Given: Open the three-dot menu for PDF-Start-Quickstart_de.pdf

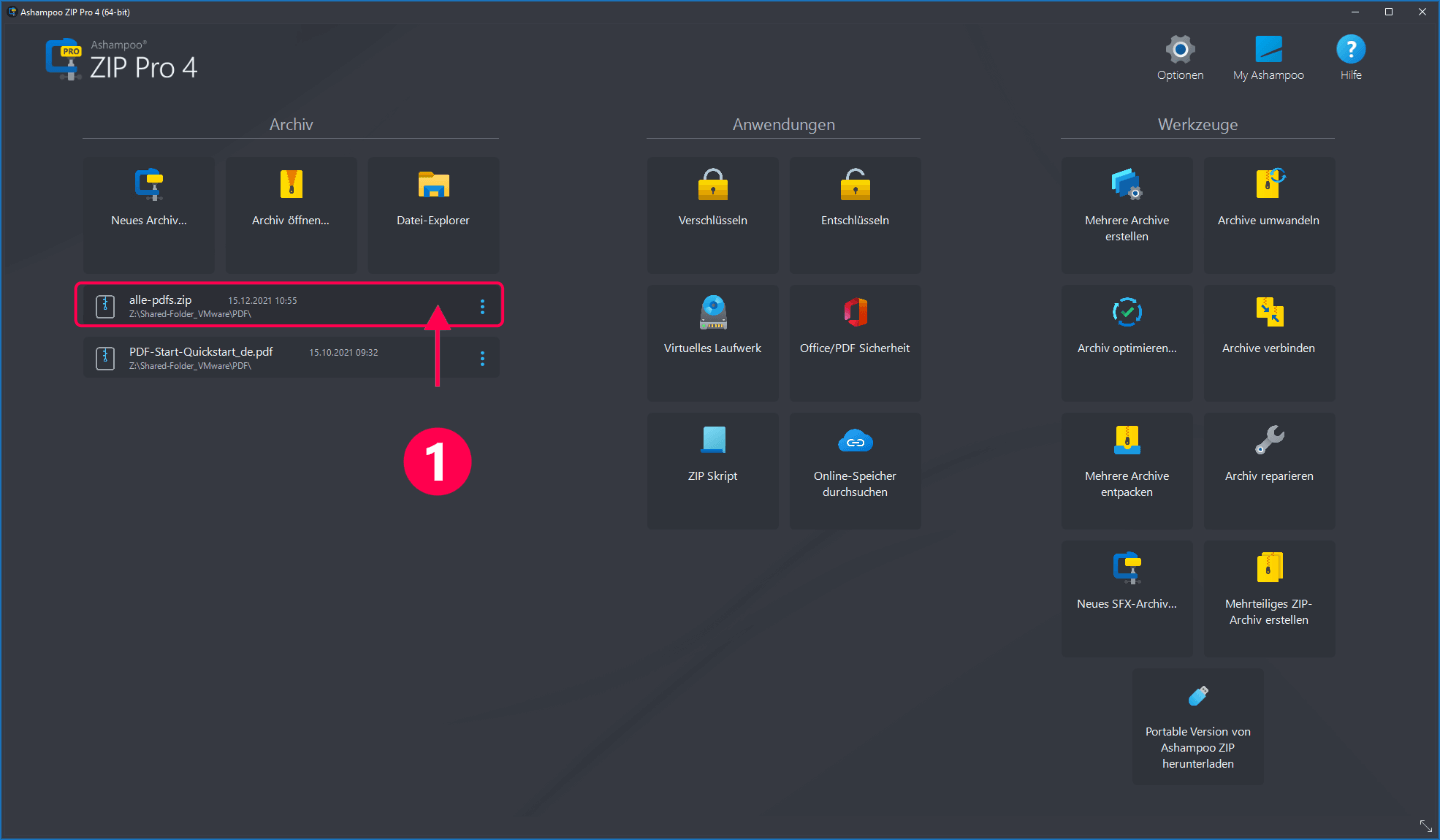Looking at the screenshot, I should (482, 358).
